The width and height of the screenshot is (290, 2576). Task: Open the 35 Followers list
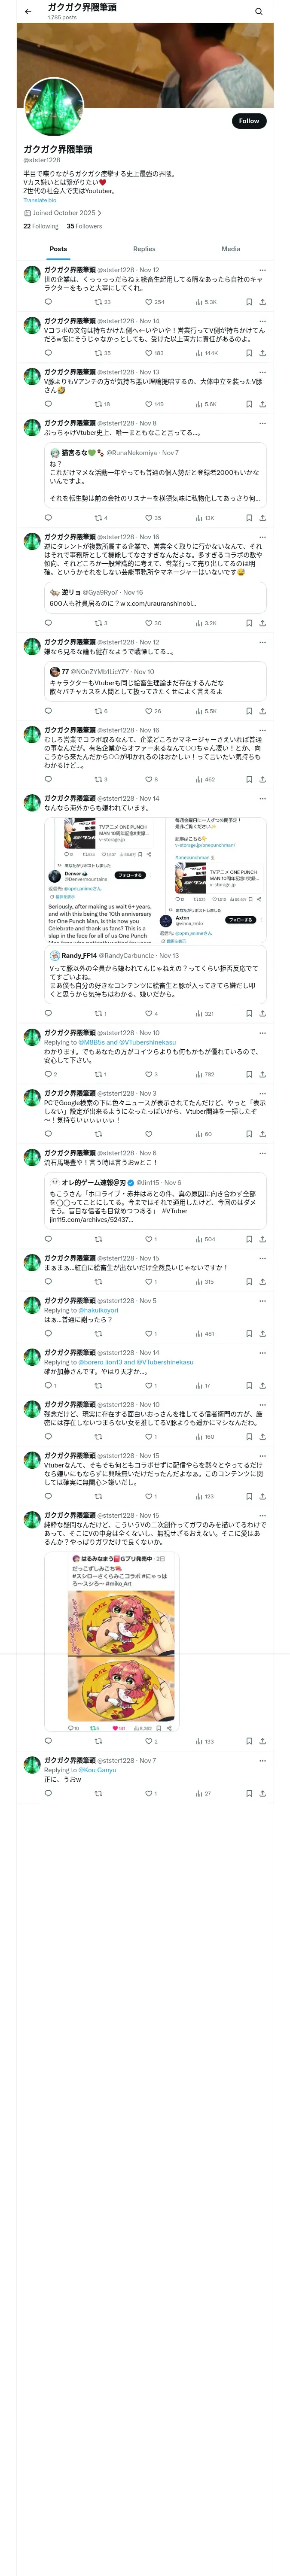84,226
